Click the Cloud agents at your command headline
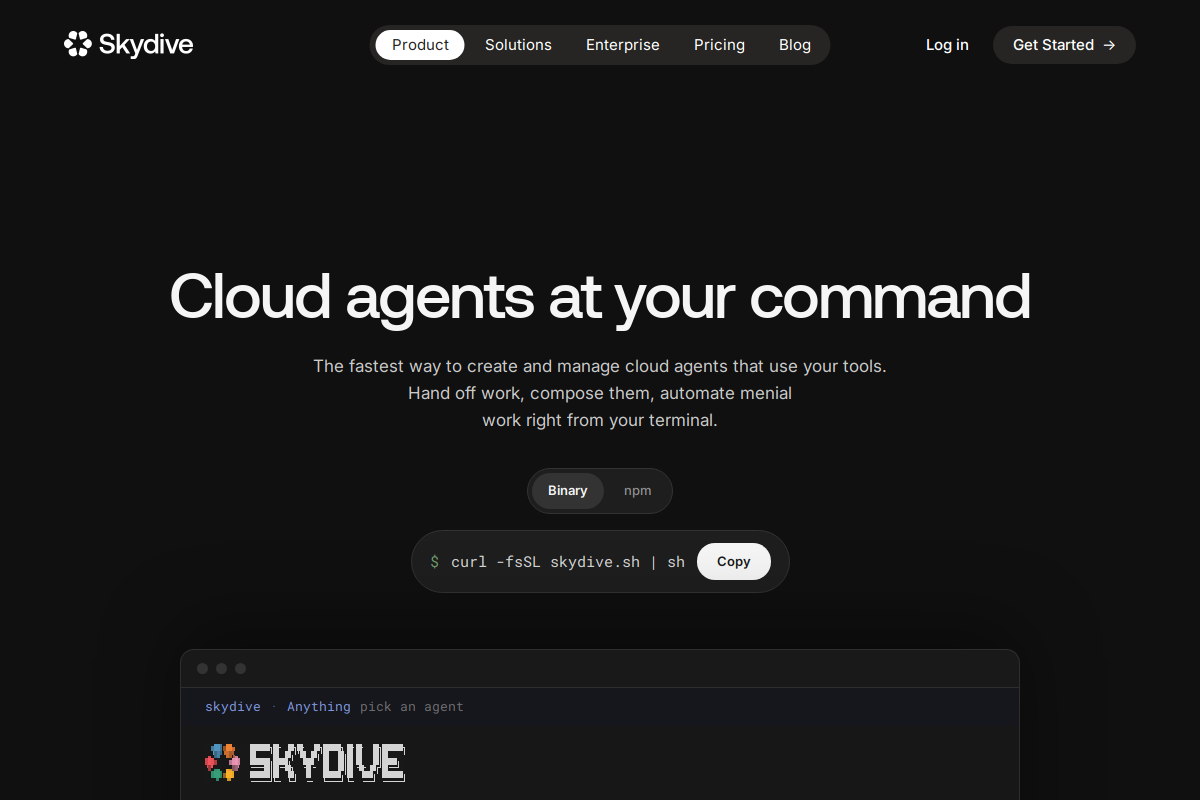Screen dimensions: 1200x800 click(600, 297)
